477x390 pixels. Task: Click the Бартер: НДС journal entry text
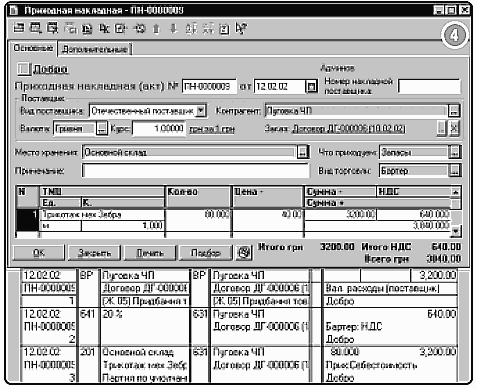point(354,327)
